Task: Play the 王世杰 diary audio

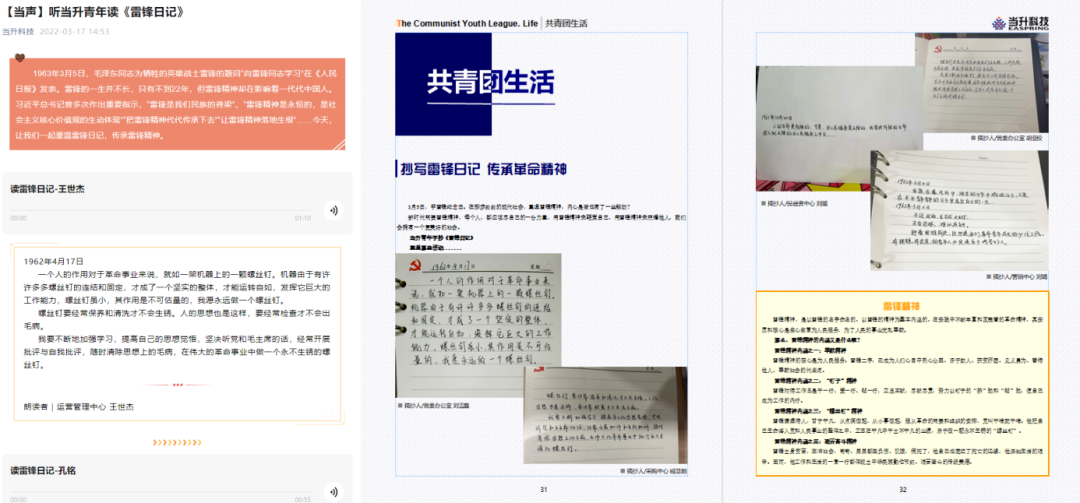Action: (332, 210)
